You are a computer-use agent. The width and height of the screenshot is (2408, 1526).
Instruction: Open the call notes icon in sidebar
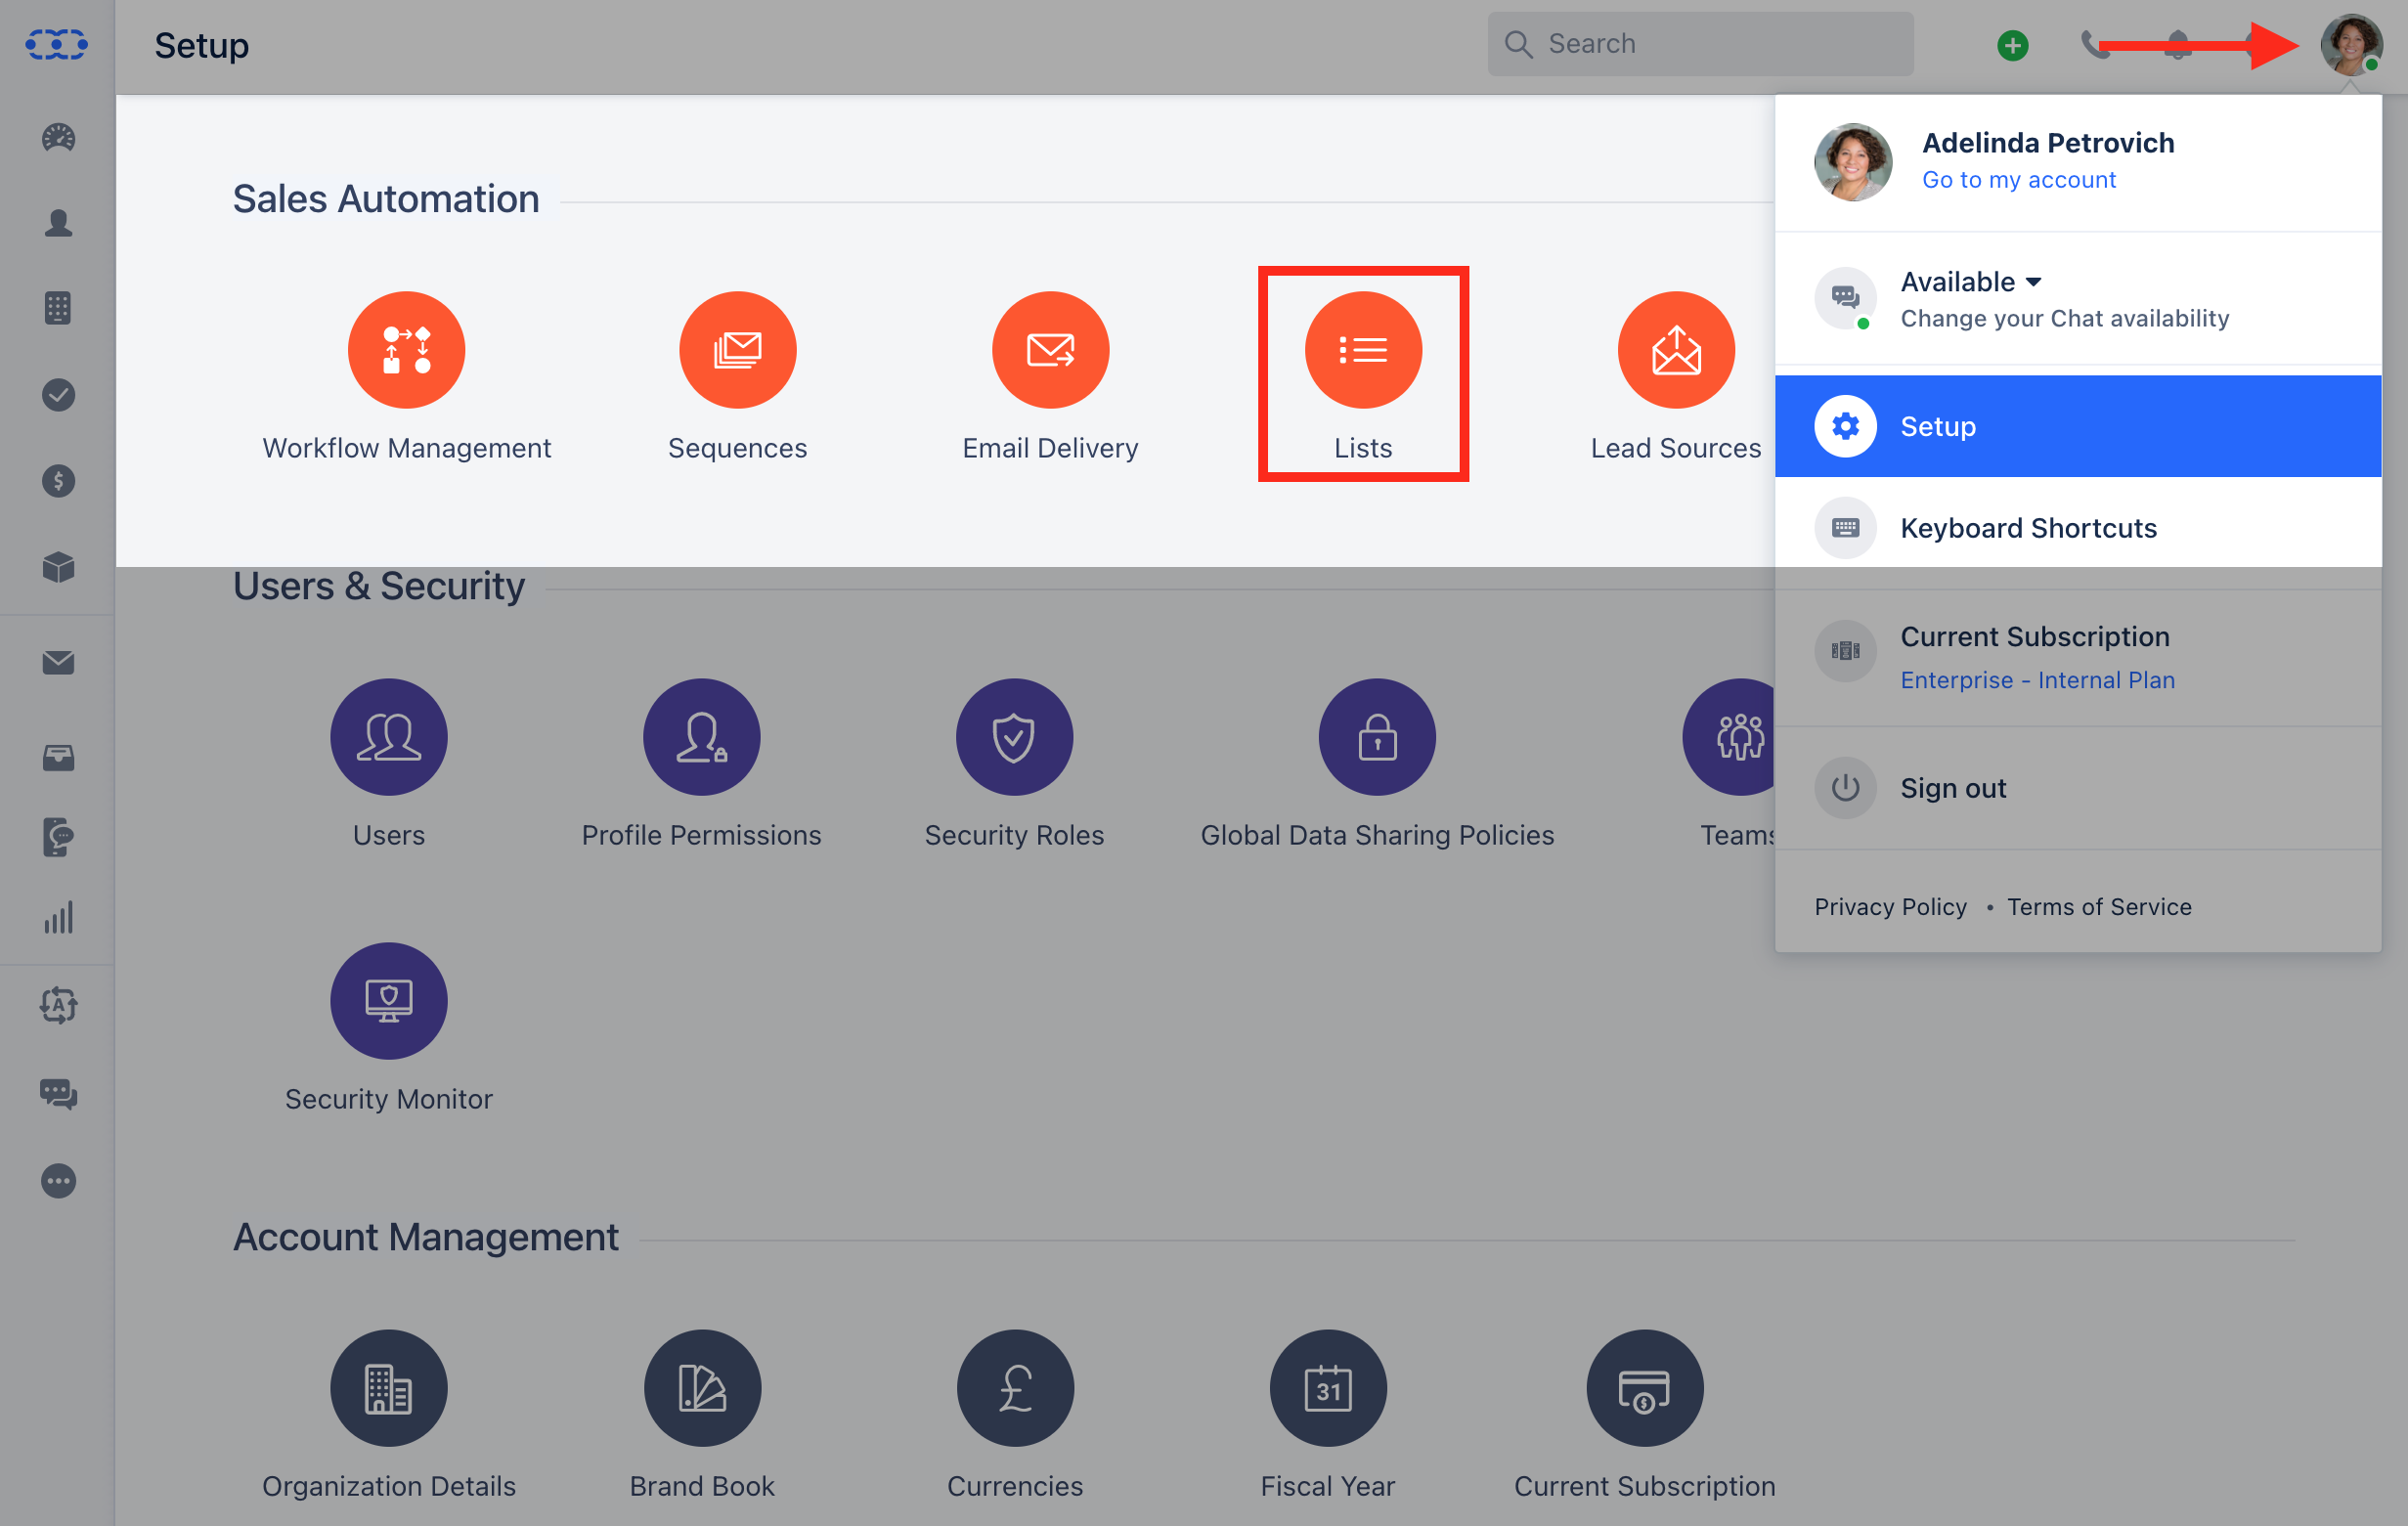[x=58, y=837]
